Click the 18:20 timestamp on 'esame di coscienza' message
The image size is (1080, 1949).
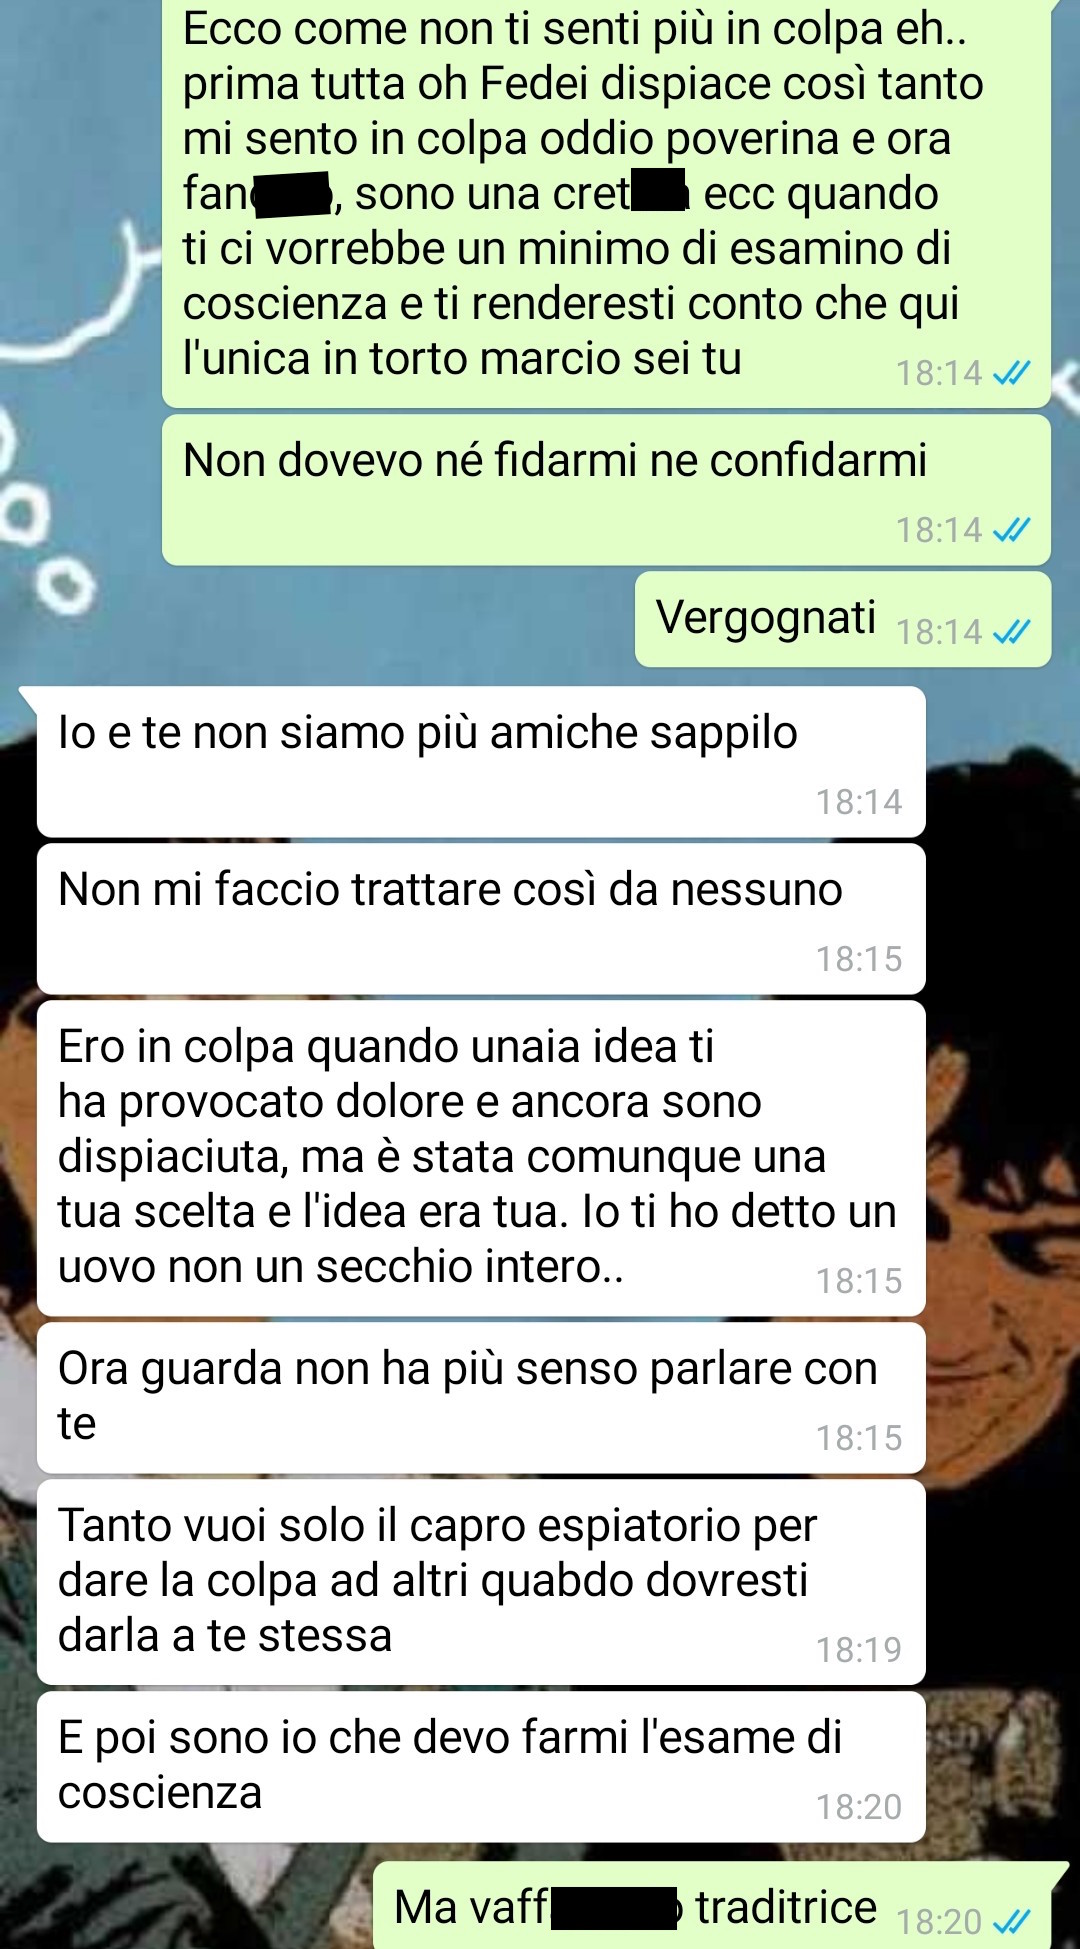pyautogui.click(x=859, y=1806)
